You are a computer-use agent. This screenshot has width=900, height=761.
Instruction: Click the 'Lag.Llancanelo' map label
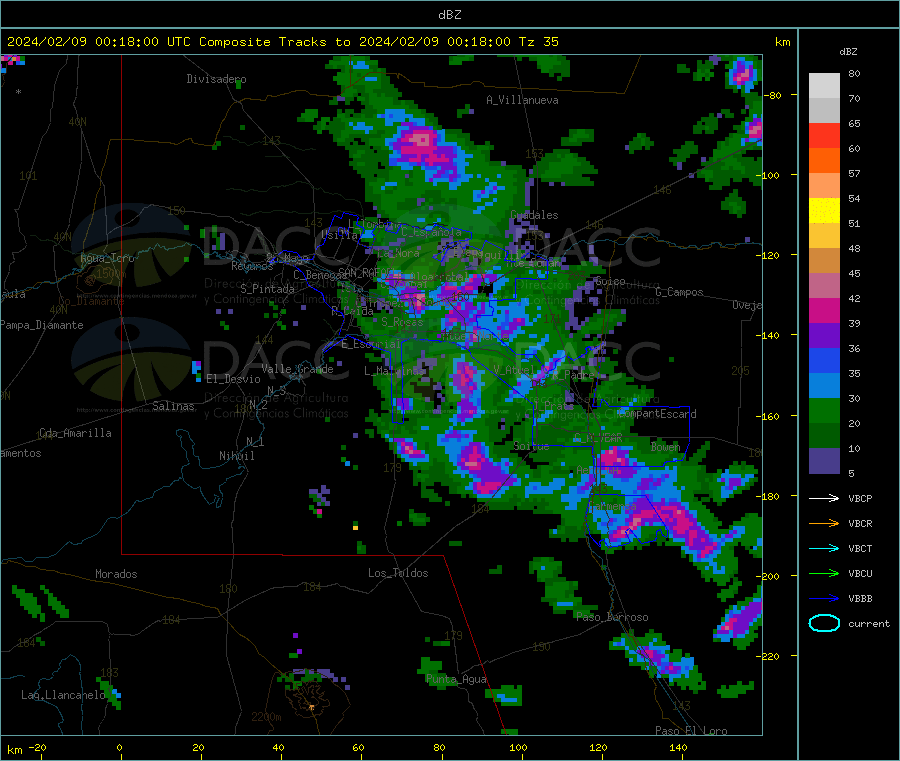pyautogui.click(x=63, y=695)
